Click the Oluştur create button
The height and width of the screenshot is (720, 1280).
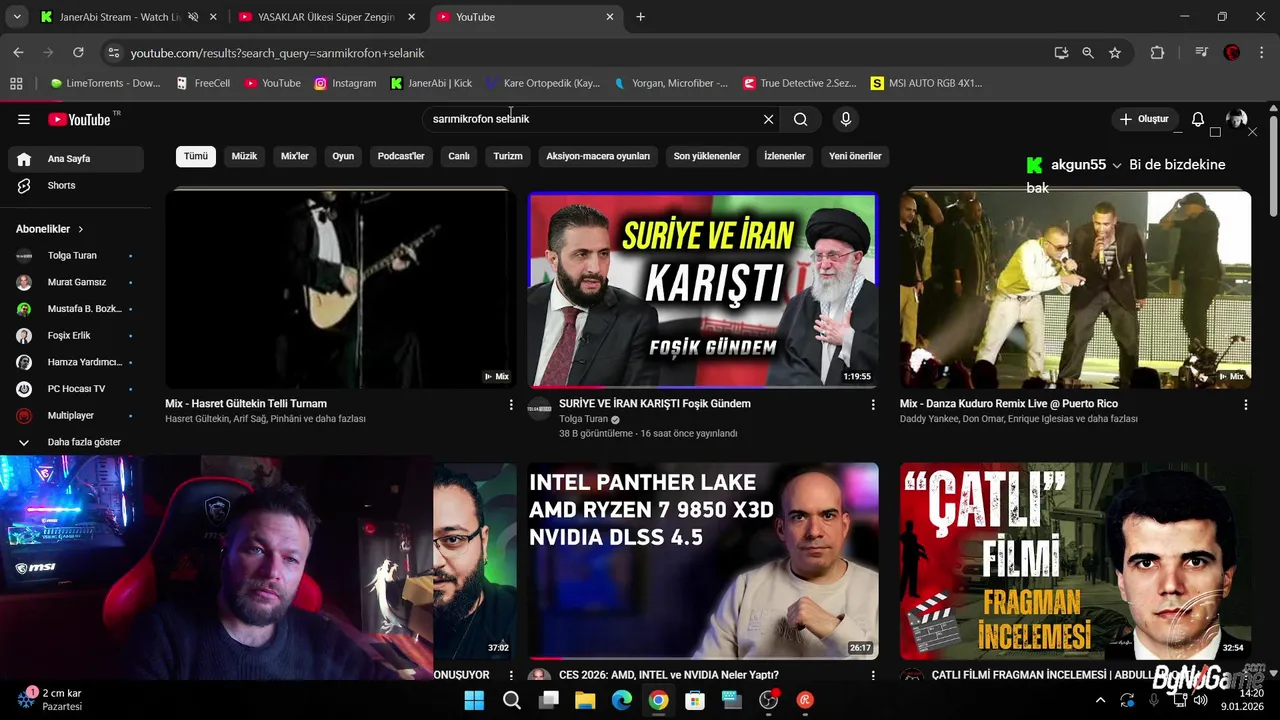1143,119
